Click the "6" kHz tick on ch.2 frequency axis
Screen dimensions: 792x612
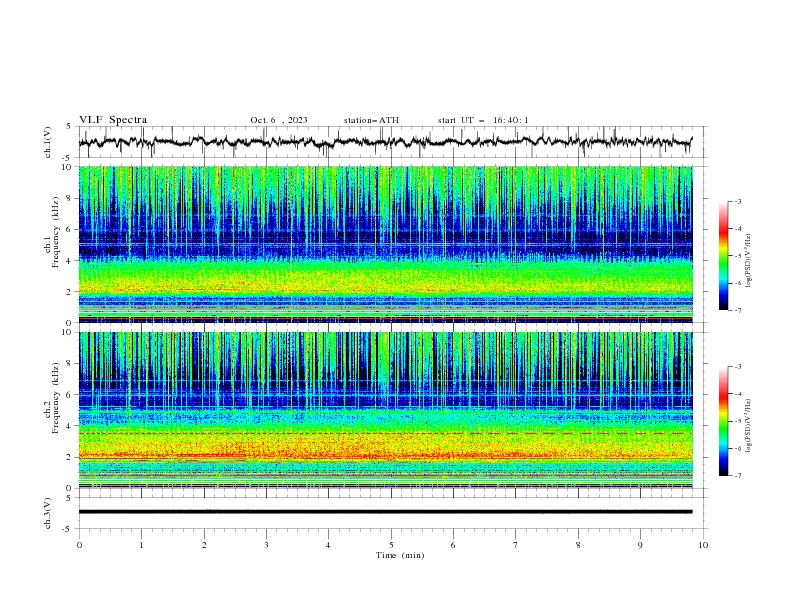(x=70, y=395)
